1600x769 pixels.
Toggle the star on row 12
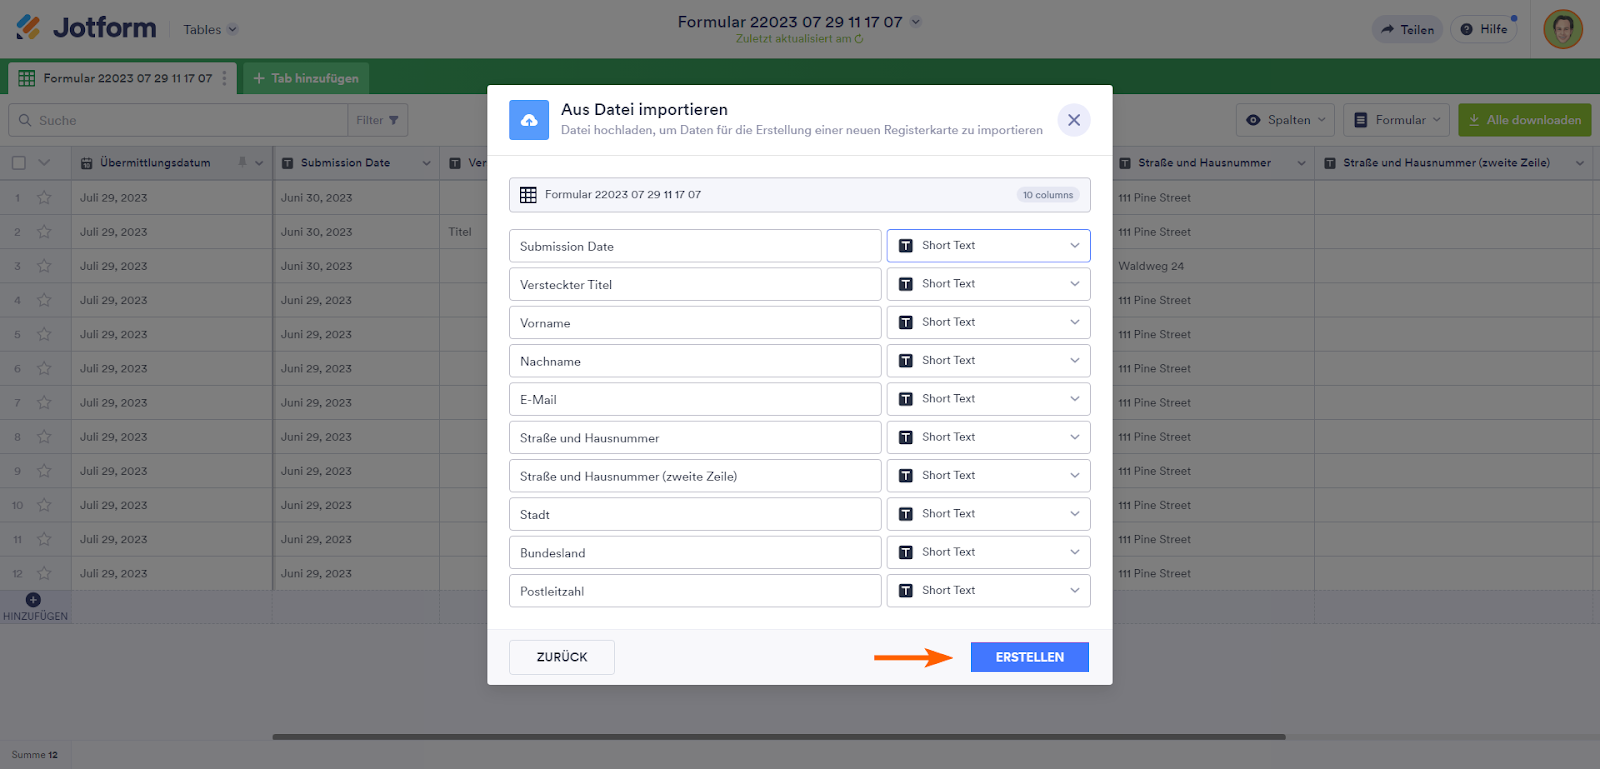44,574
